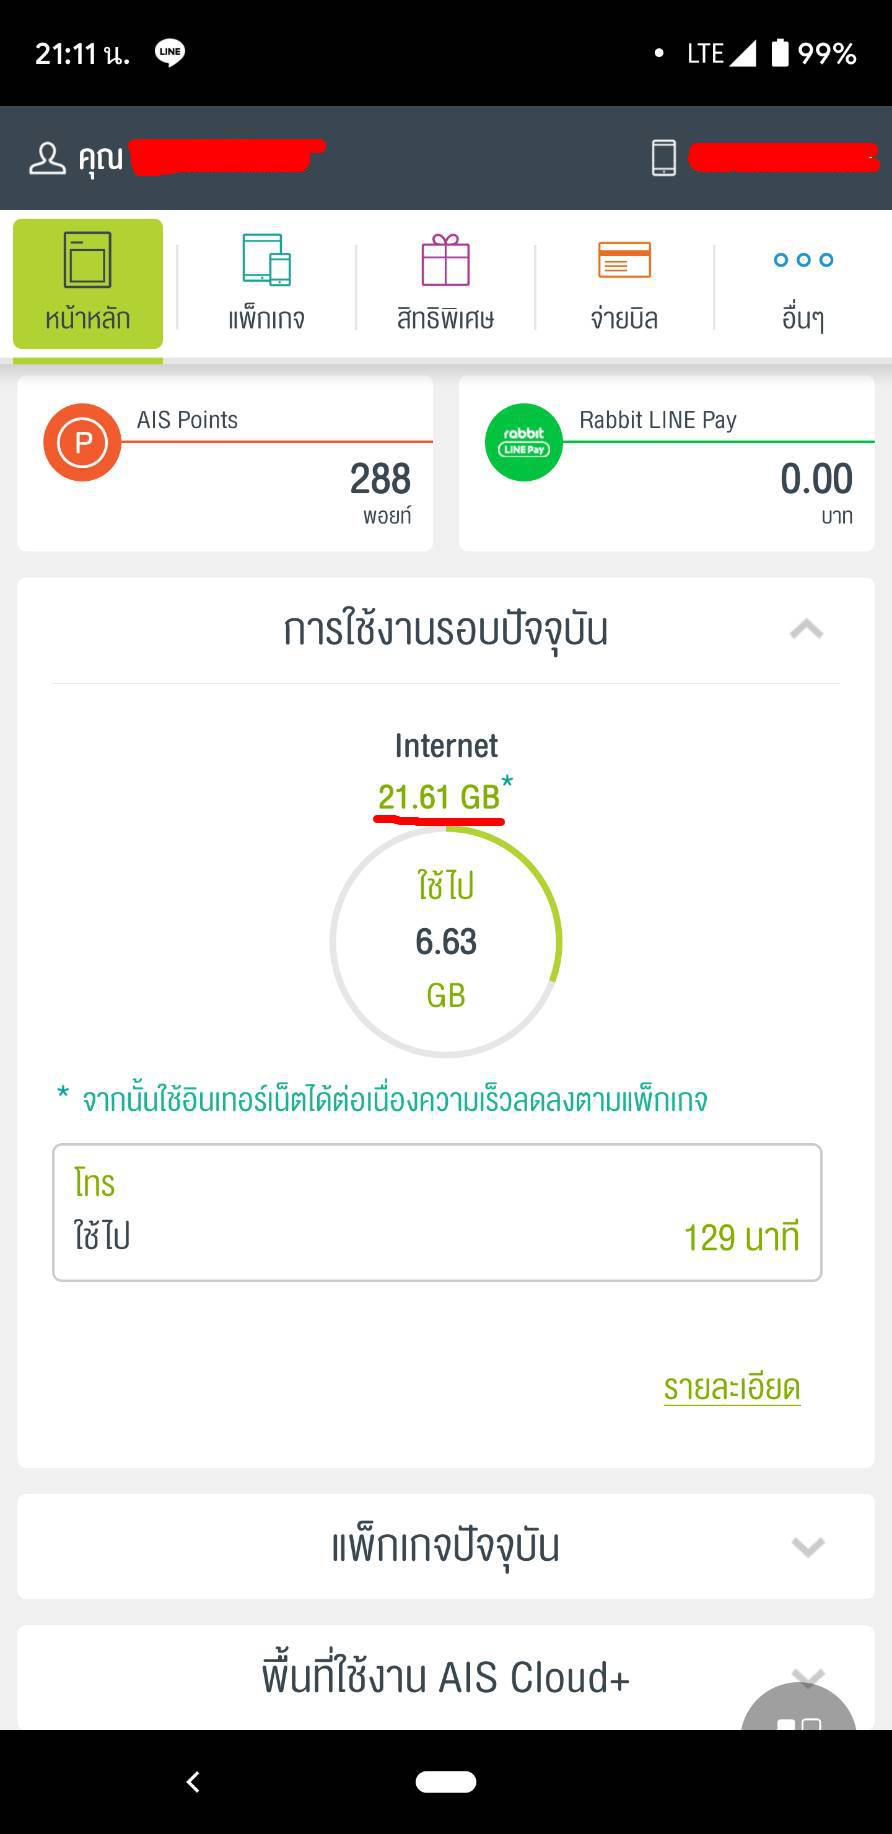This screenshot has width=892, height=1834.
Task: Tap the Rabbit LINE Pay logo
Action: [524, 442]
